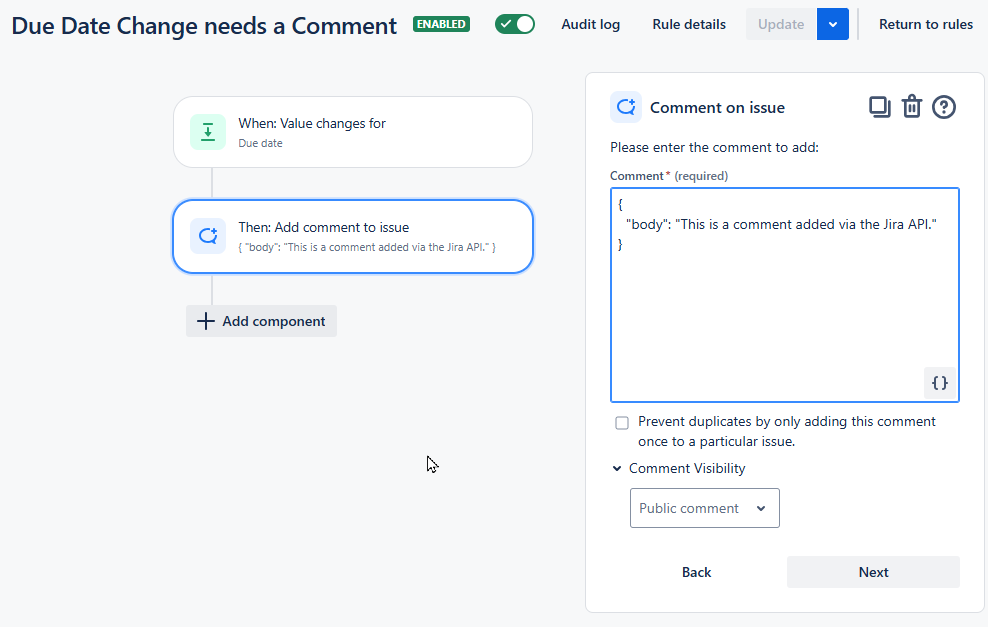This screenshot has height=627, width=988.
Task: Duplicate the Comment on issue component
Action: click(x=880, y=107)
